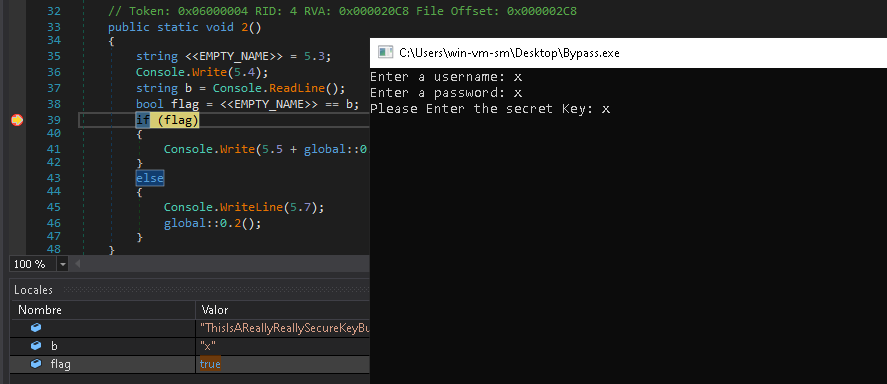Click the method name 2 in "public static void 2()"
The image size is (887, 384).
[x=244, y=27]
